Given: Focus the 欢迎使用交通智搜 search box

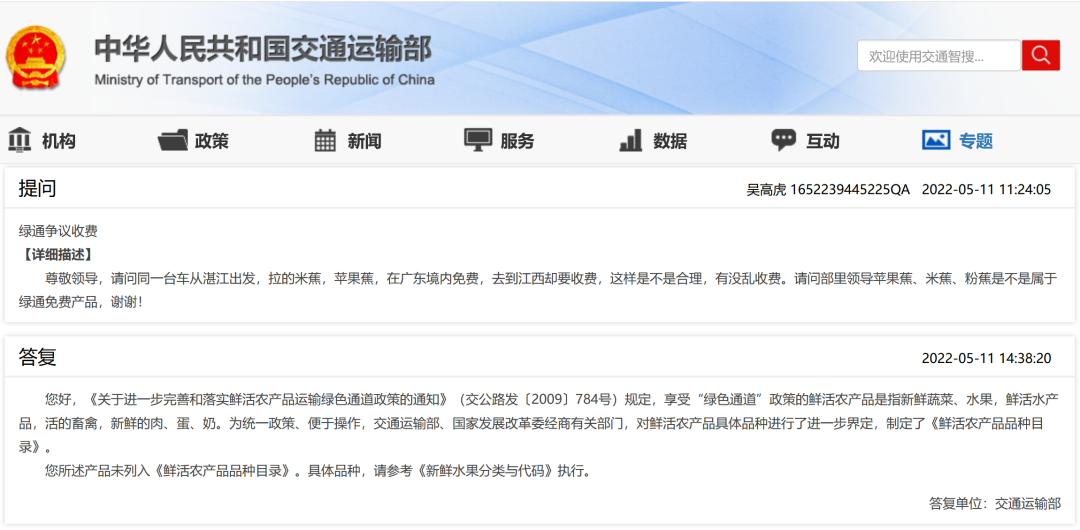Looking at the screenshot, I should [x=938, y=56].
